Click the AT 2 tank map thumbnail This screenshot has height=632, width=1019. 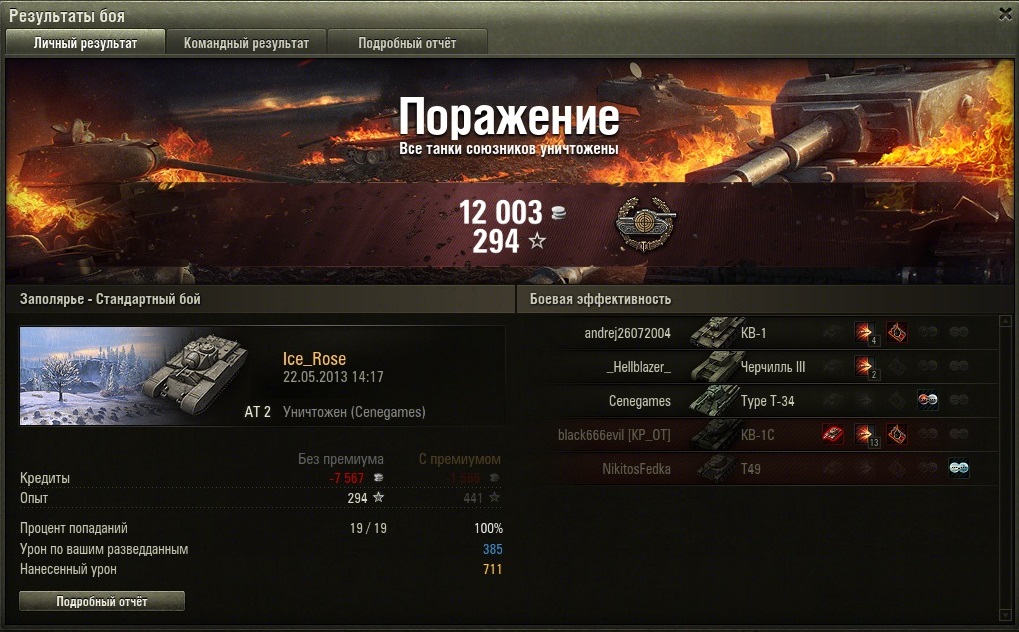[x=134, y=376]
